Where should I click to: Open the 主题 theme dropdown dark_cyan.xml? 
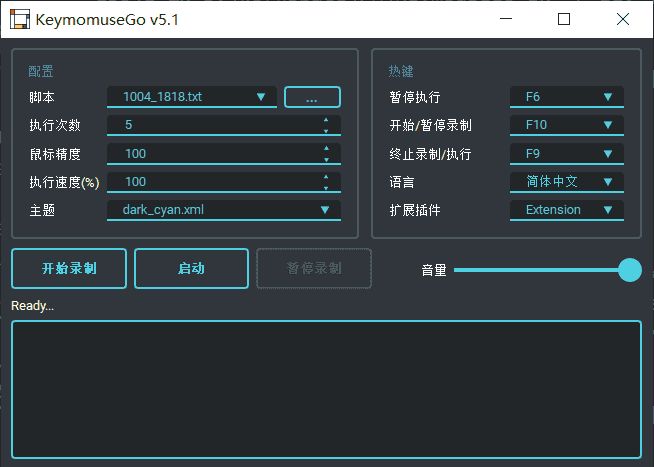pos(224,210)
